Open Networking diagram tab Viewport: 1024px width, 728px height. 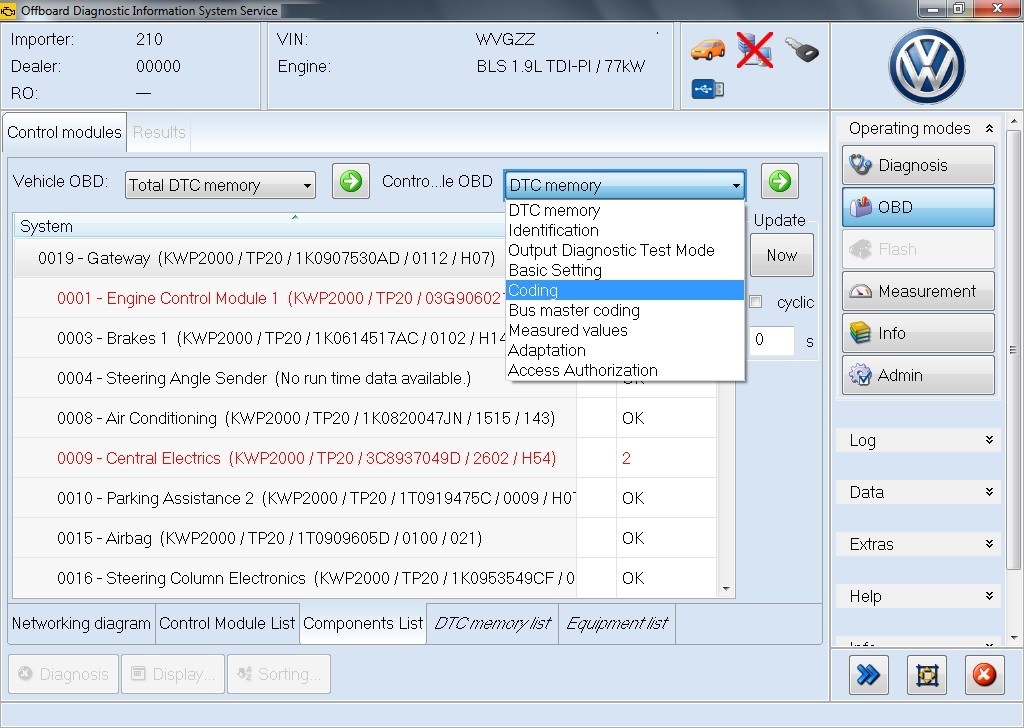pos(81,624)
